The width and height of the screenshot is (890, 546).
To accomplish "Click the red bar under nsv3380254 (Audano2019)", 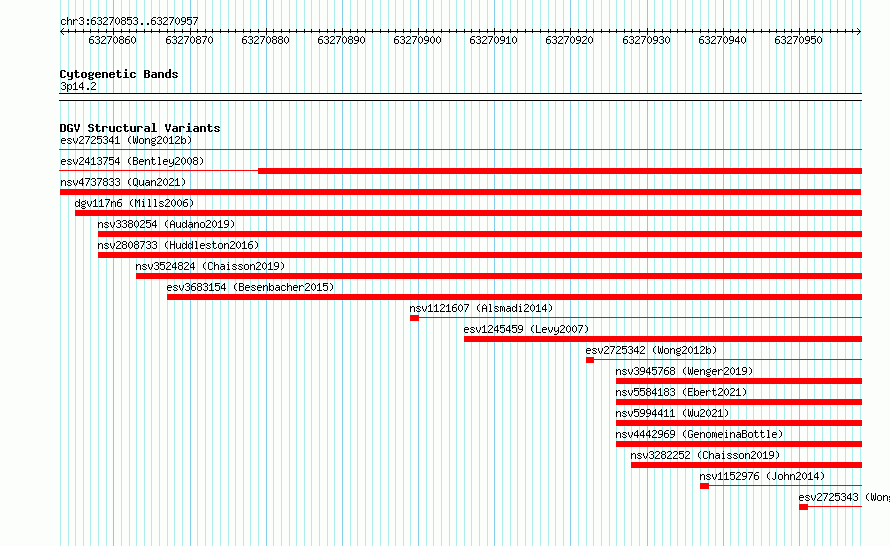I will pos(480,234).
